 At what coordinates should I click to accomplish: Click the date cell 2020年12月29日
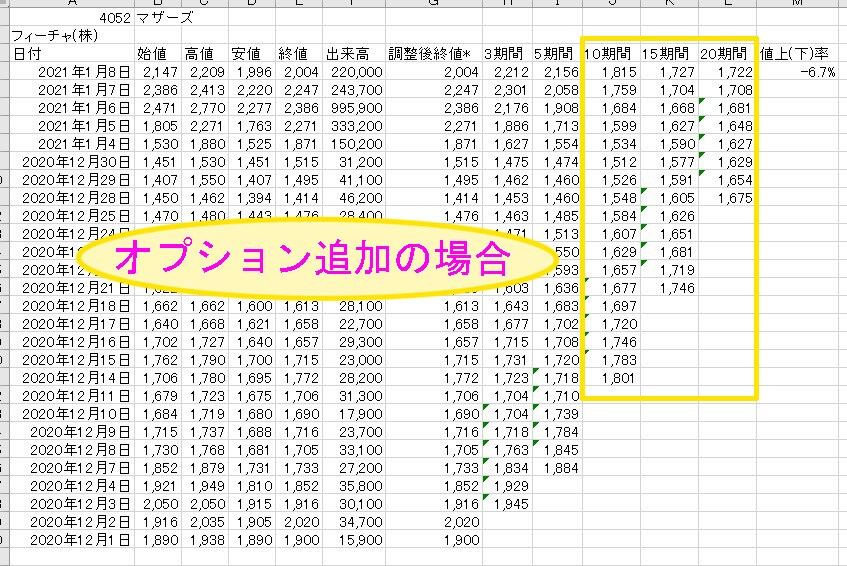(x=72, y=180)
